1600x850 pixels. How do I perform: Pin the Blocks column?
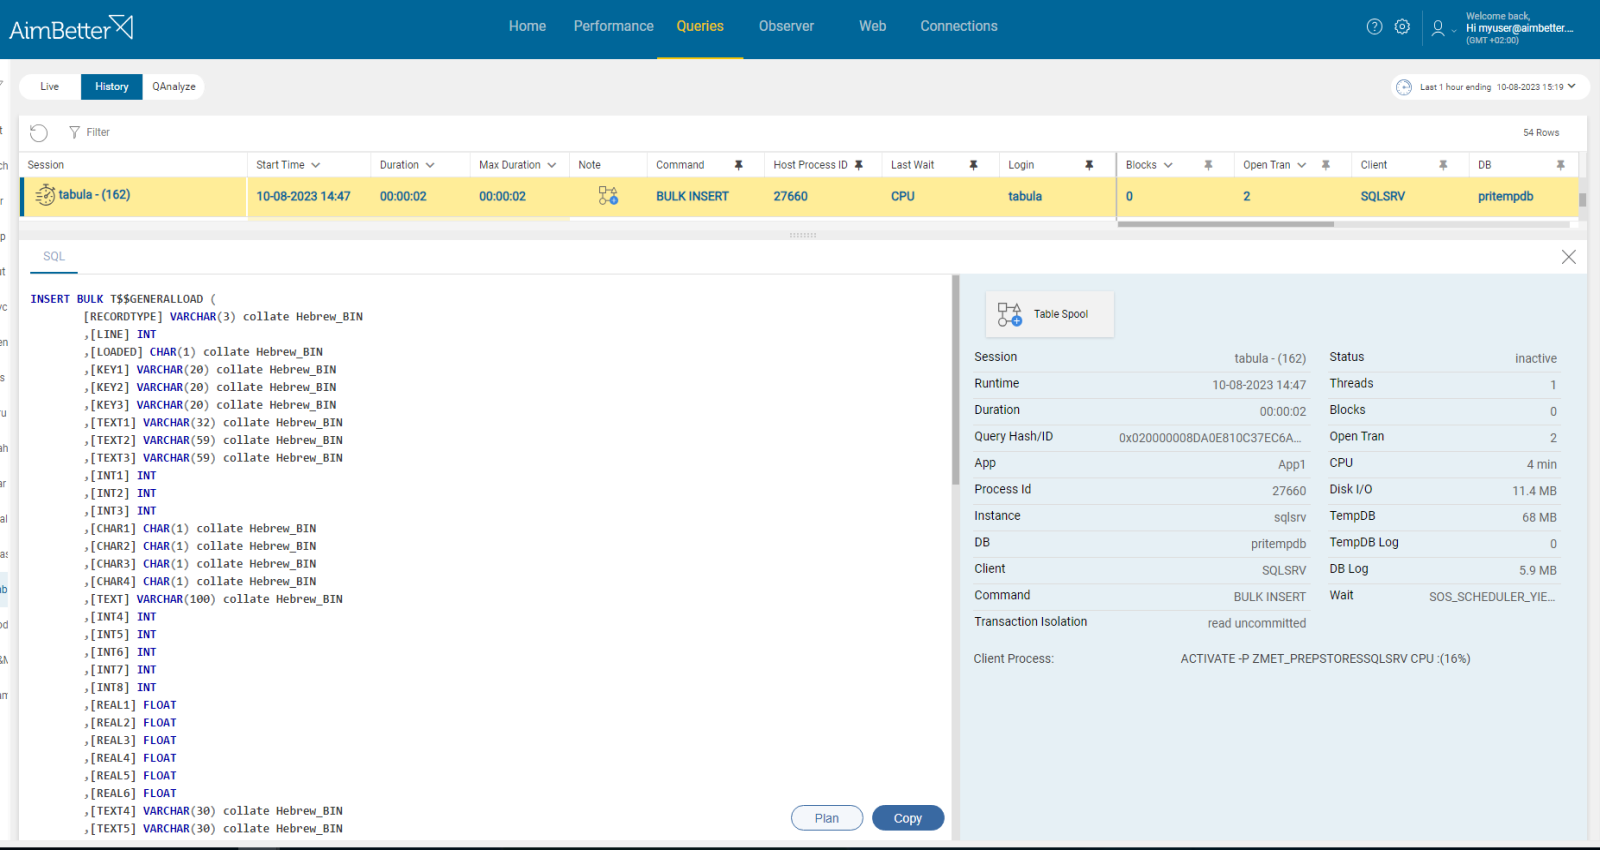pyautogui.click(x=1208, y=165)
